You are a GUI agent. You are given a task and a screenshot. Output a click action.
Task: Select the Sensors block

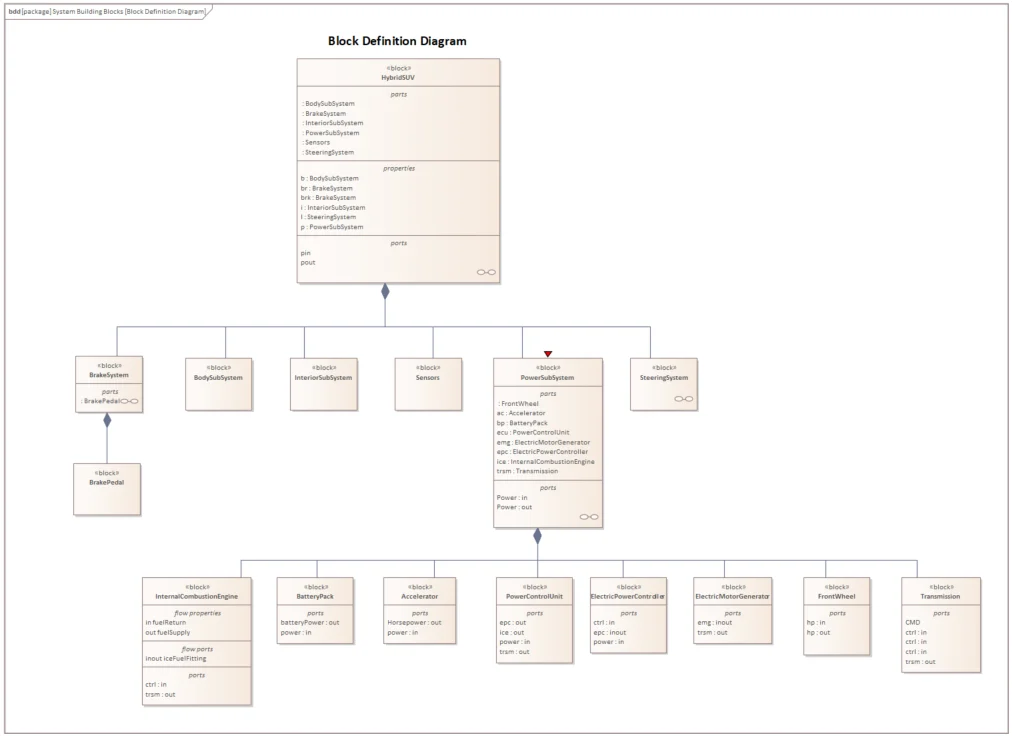428,383
